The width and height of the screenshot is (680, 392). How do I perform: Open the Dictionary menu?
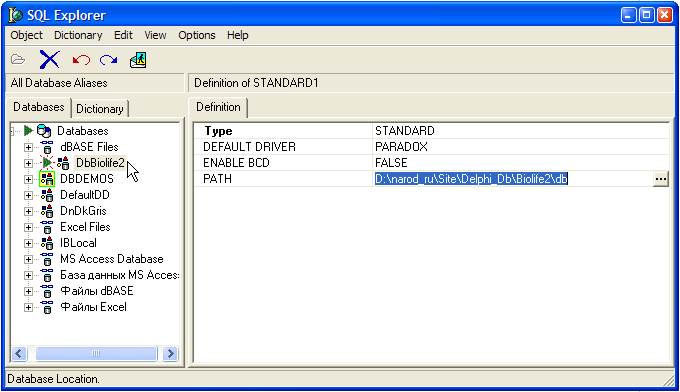pos(78,35)
